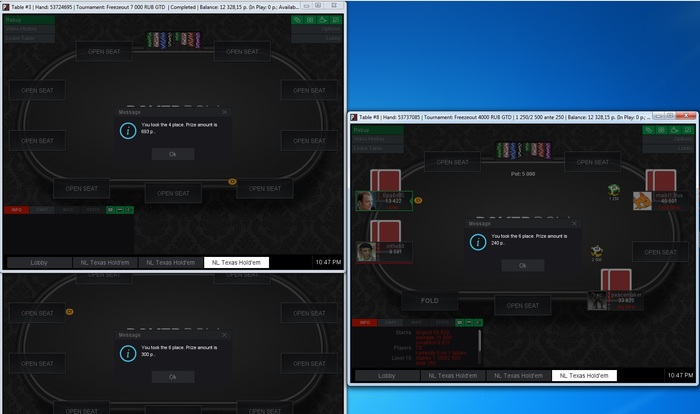Click the thumbs-up style icon in Table #3

(323, 20)
